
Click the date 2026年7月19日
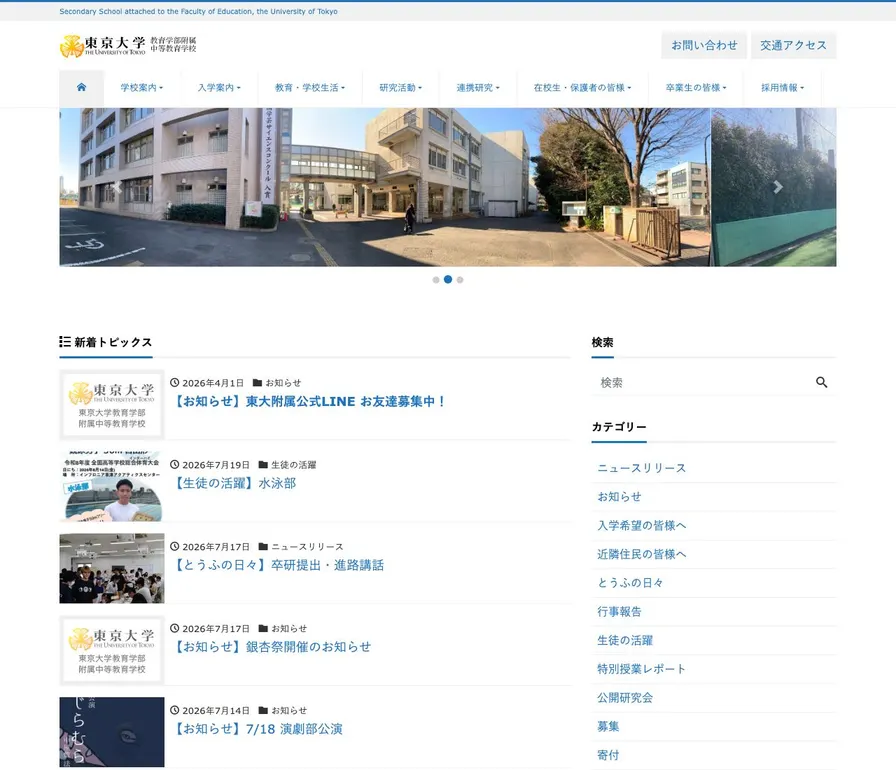[x=215, y=465]
